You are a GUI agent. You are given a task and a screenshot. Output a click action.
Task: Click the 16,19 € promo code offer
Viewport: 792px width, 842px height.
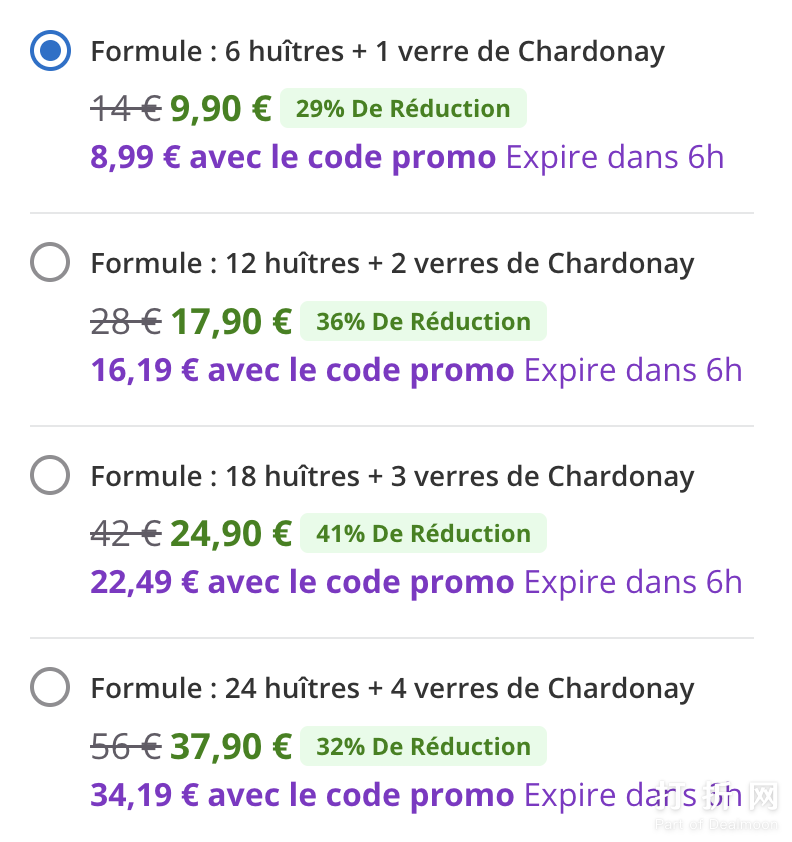(x=302, y=370)
